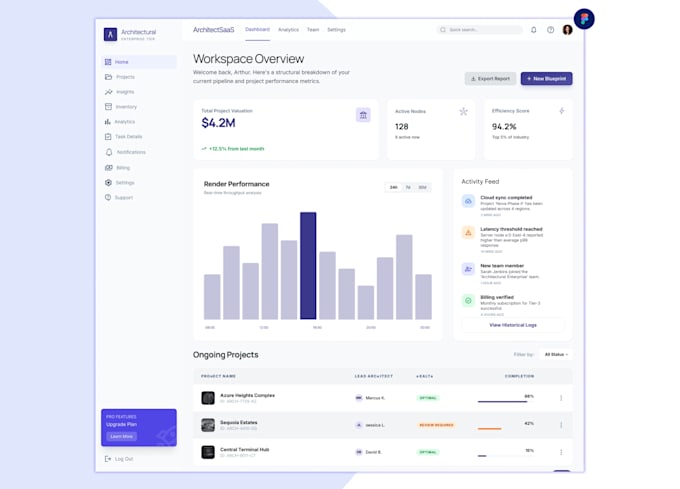Image resolution: width=680 pixels, height=489 pixels.
Task: Open Projects in the sidebar
Action: click(139, 77)
